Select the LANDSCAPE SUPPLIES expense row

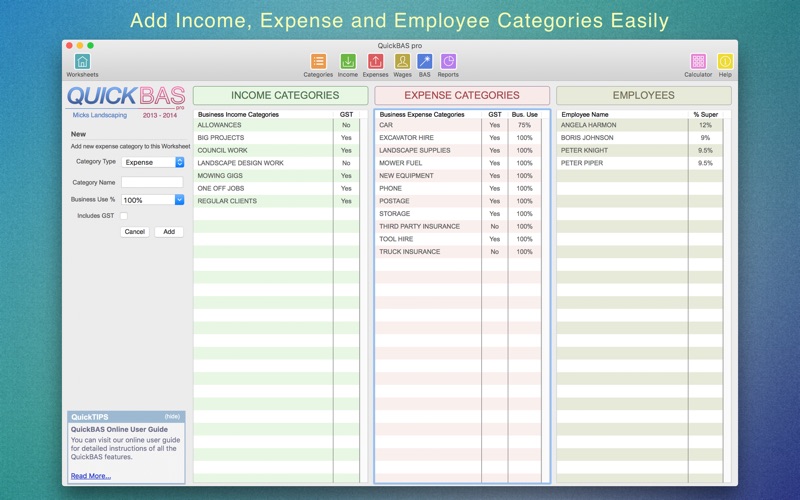pyautogui.click(x=458, y=151)
